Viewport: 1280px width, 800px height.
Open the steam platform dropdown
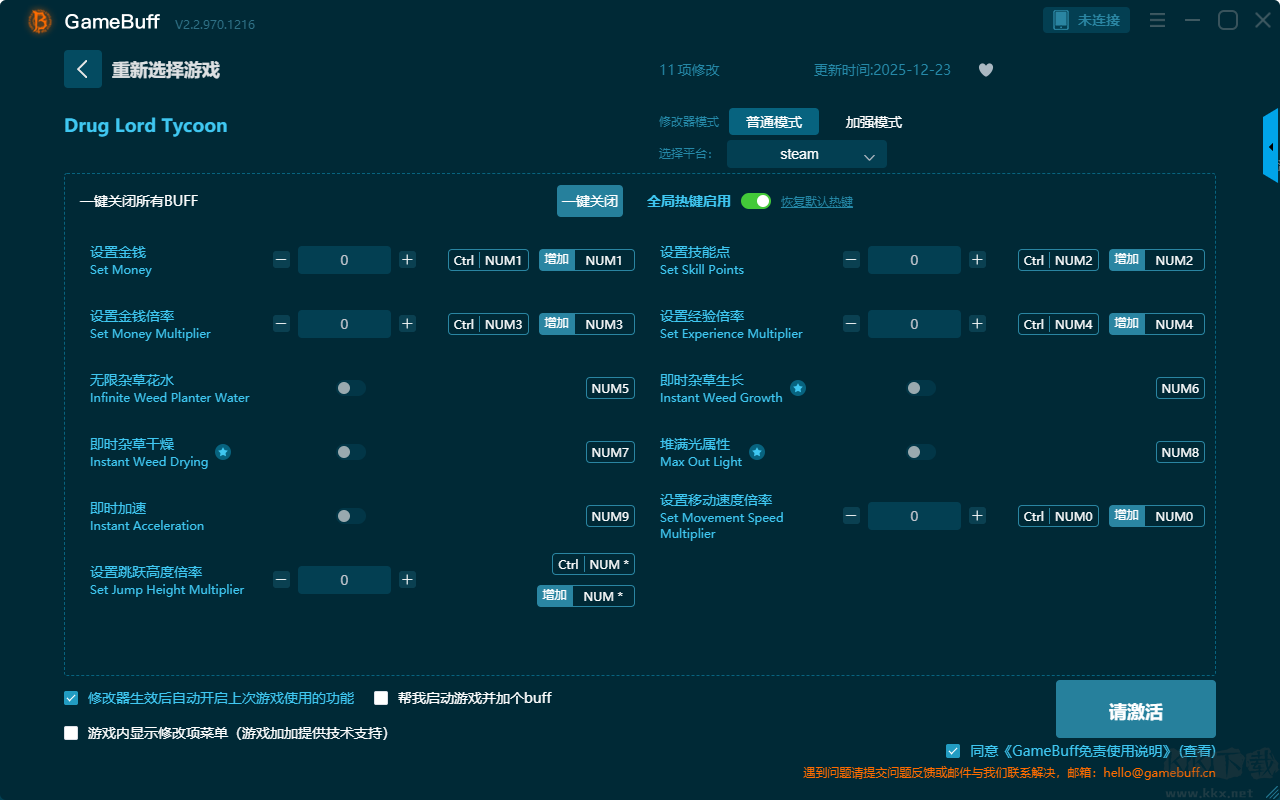click(x=806, y=154)
